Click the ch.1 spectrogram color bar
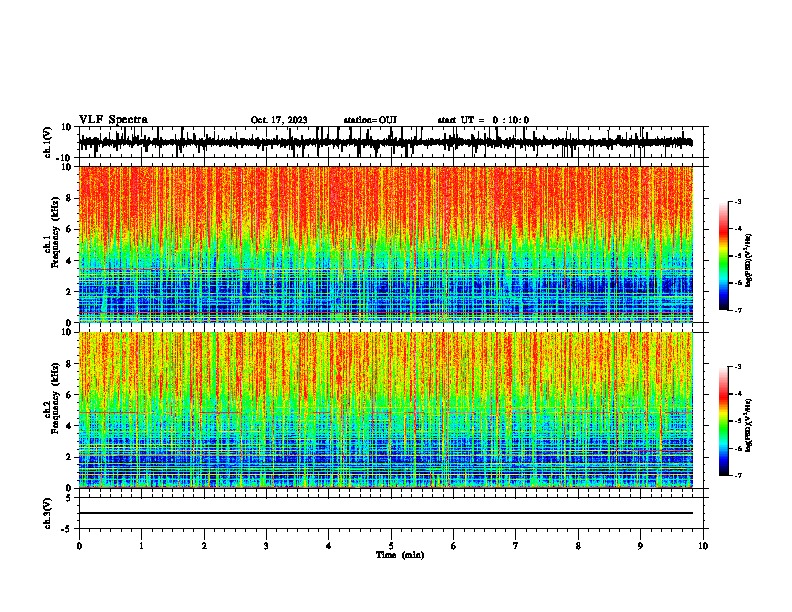The image size is (792, 612). pyautogui.click(x=723, y=256)
